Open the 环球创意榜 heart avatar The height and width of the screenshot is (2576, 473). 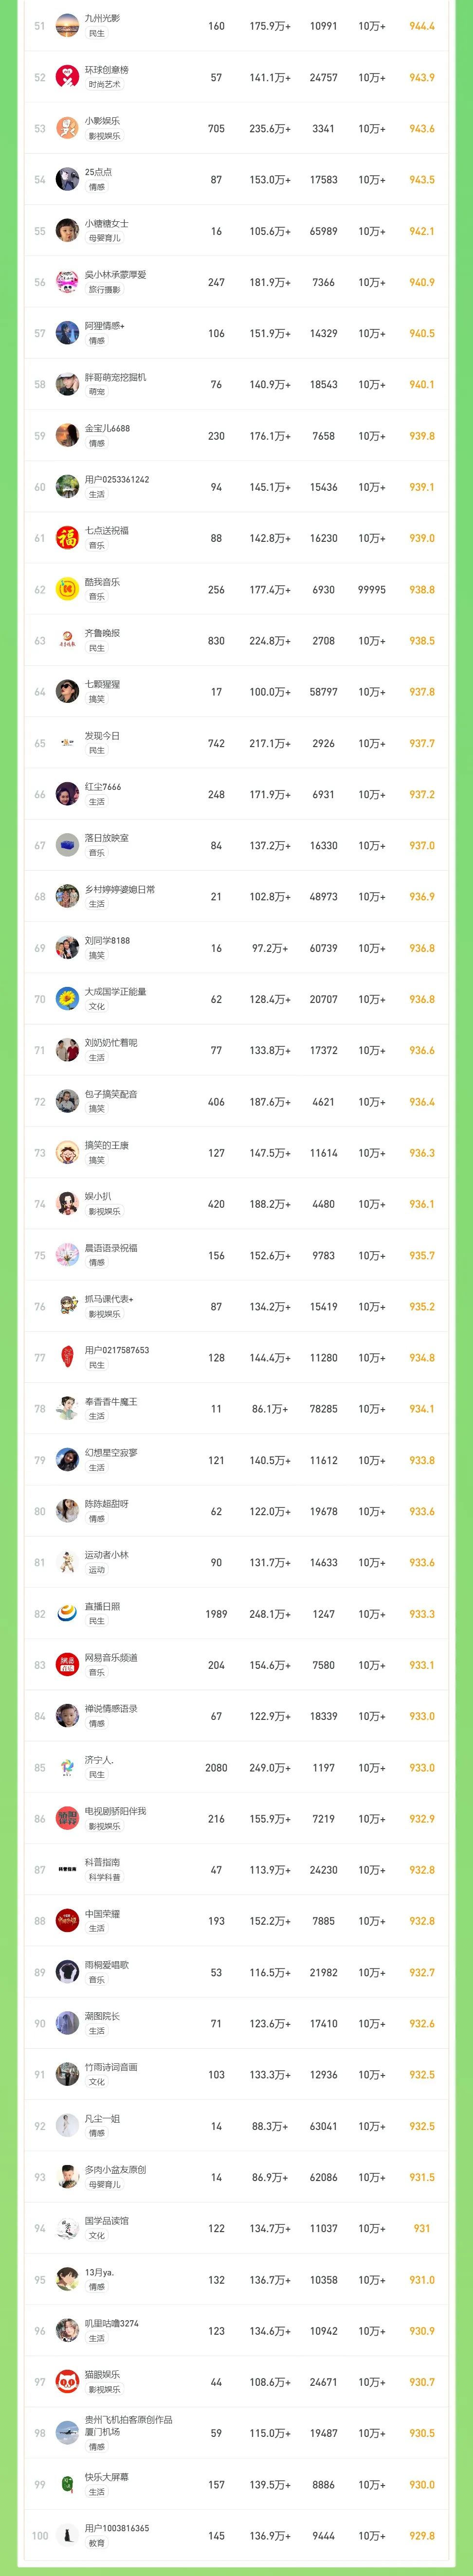[x=67, y=76]
